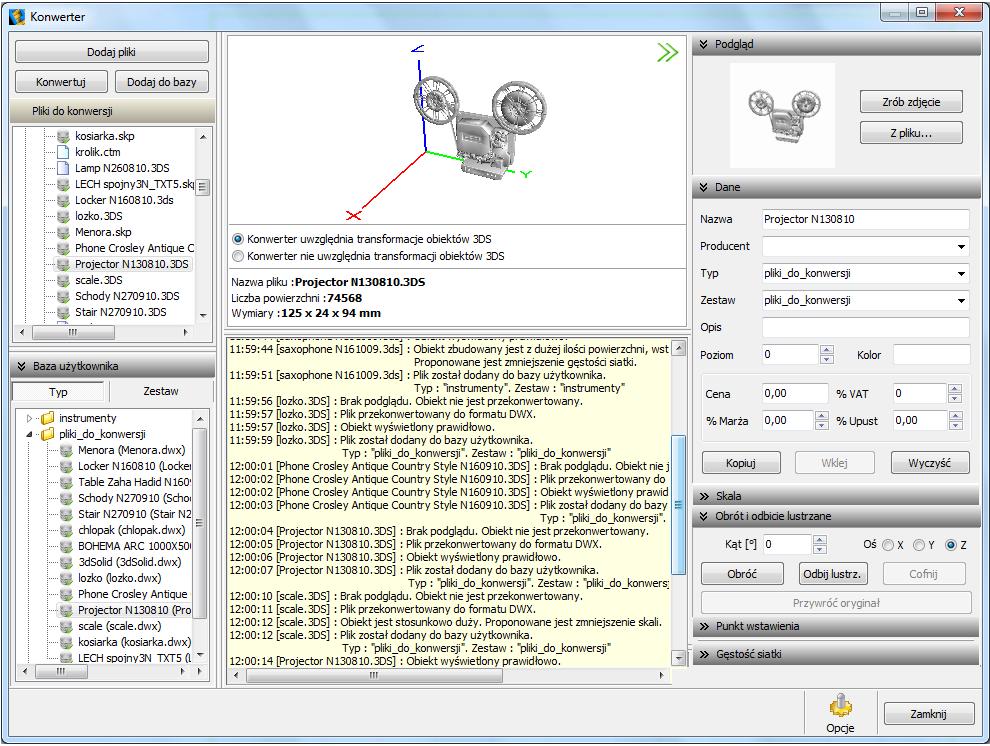This screenshot has height=746, width=990.
Task: Collapse the Dane section
Action: click(x=704, y=187)
